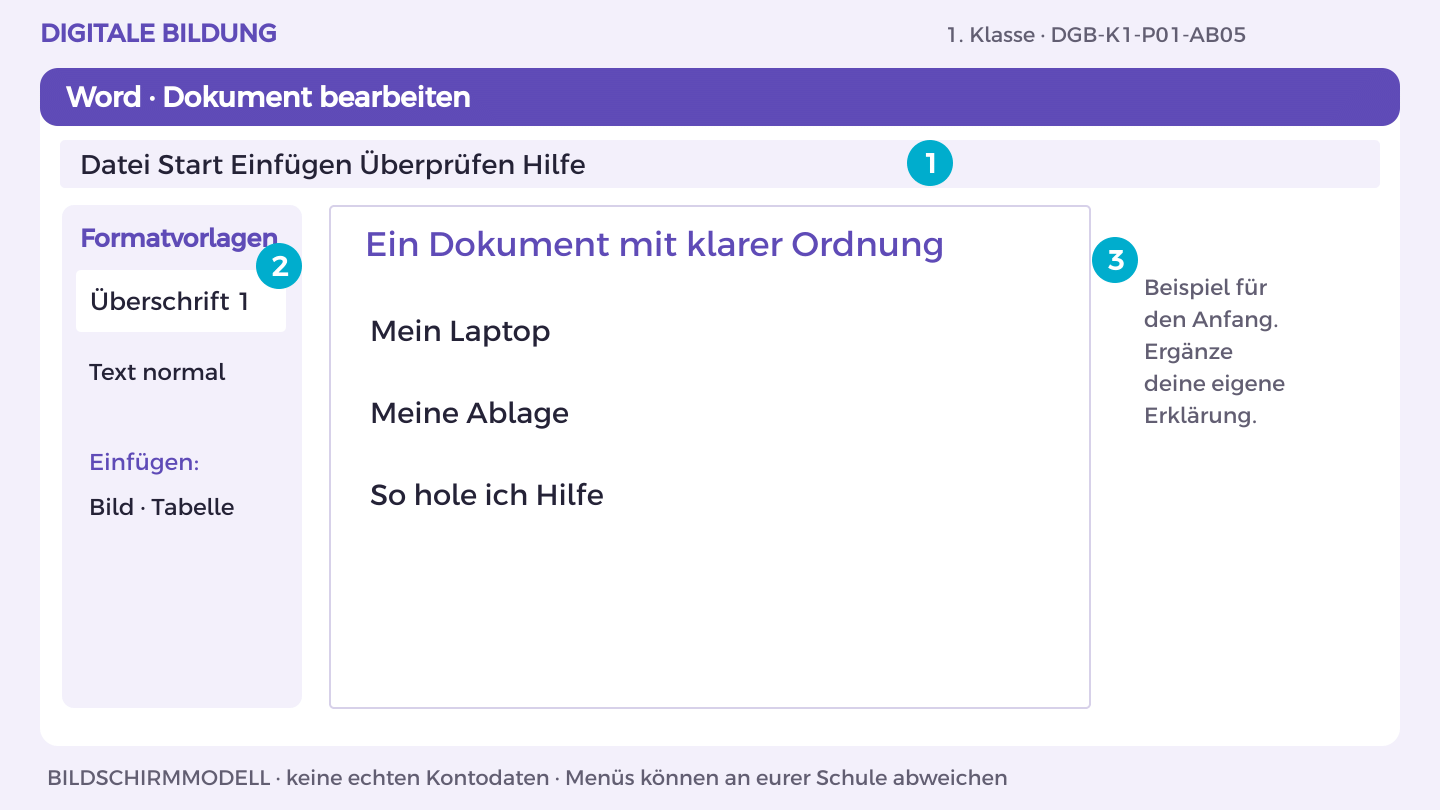1440x810 pixels.
Task: Click the 'Einfügen:' label in the sidebar
Action: pyautogui.click(x=144, y=463)
